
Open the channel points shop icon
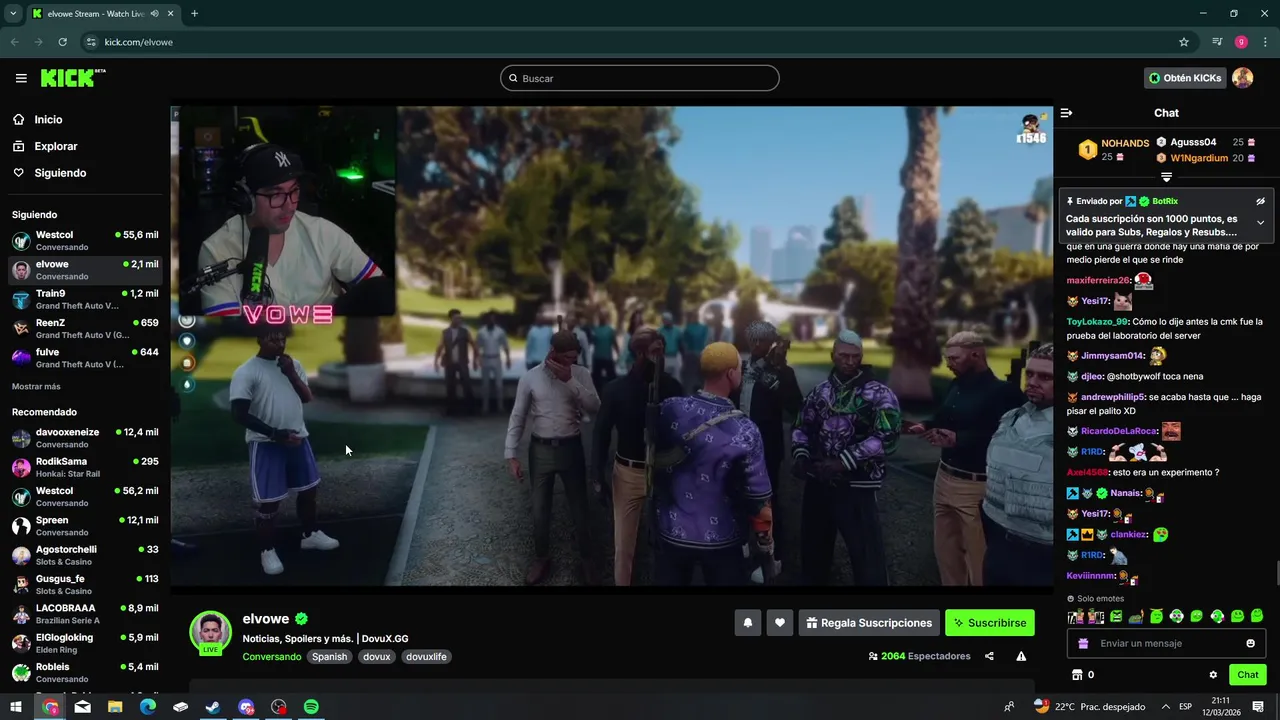tap(1077, 675)
